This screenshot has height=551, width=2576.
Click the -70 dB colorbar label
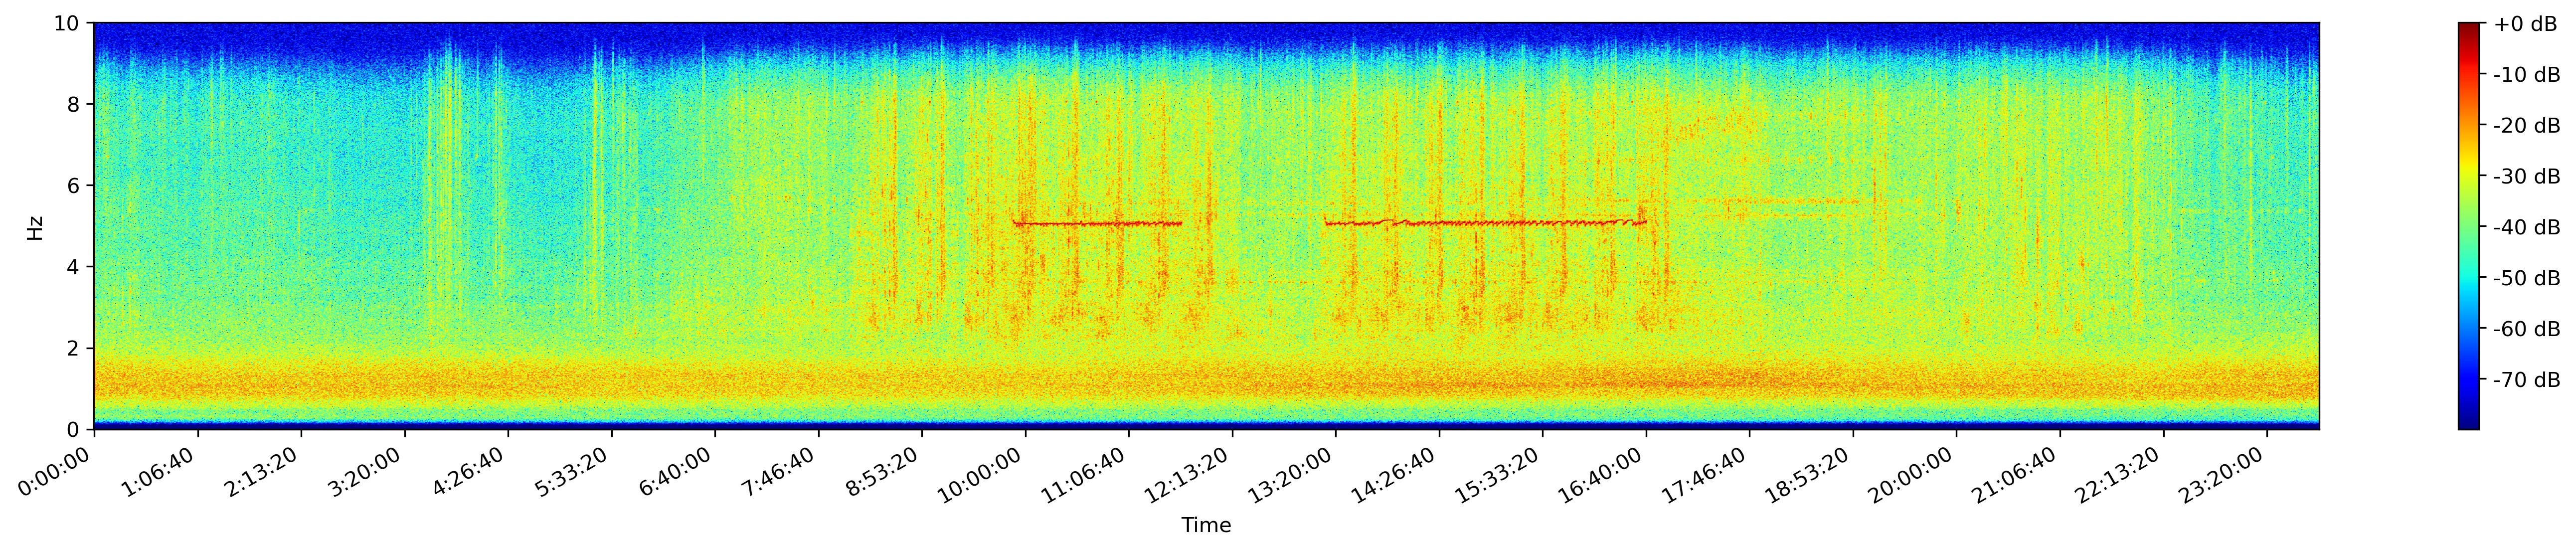click(2527, 380)
